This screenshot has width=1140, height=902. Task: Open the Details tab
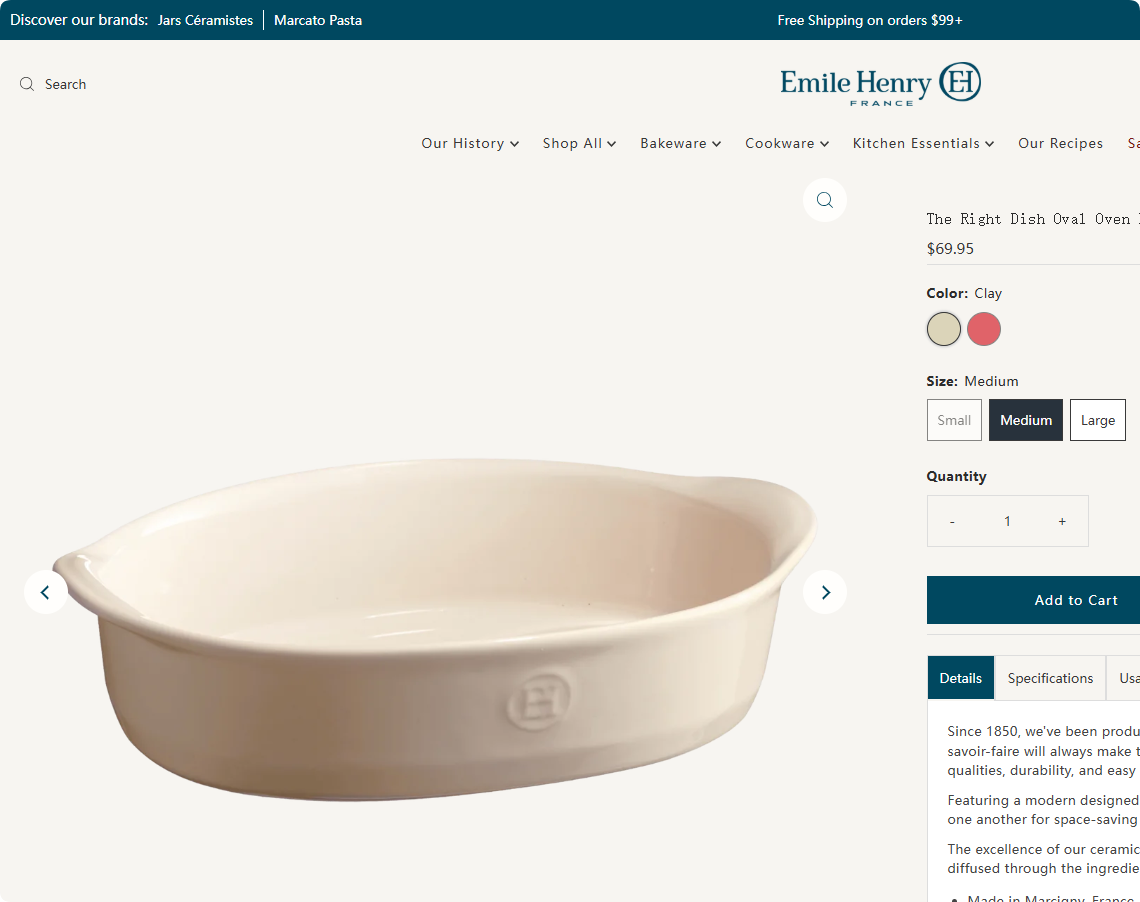960,678
